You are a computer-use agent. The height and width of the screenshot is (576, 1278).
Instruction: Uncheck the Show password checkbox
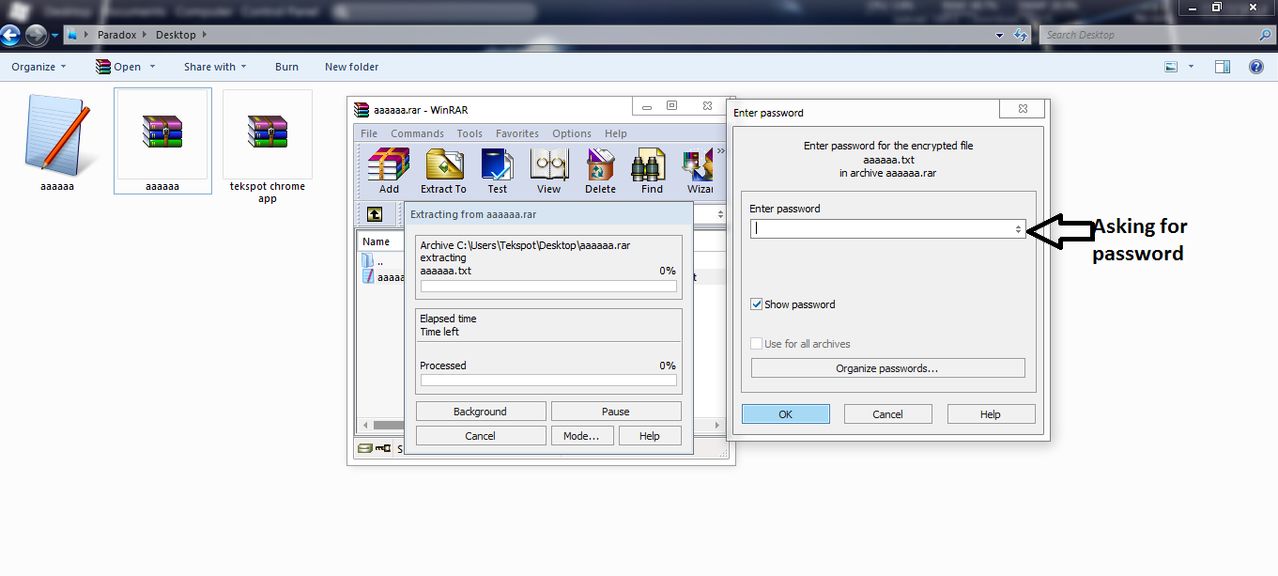click(757, 304)
